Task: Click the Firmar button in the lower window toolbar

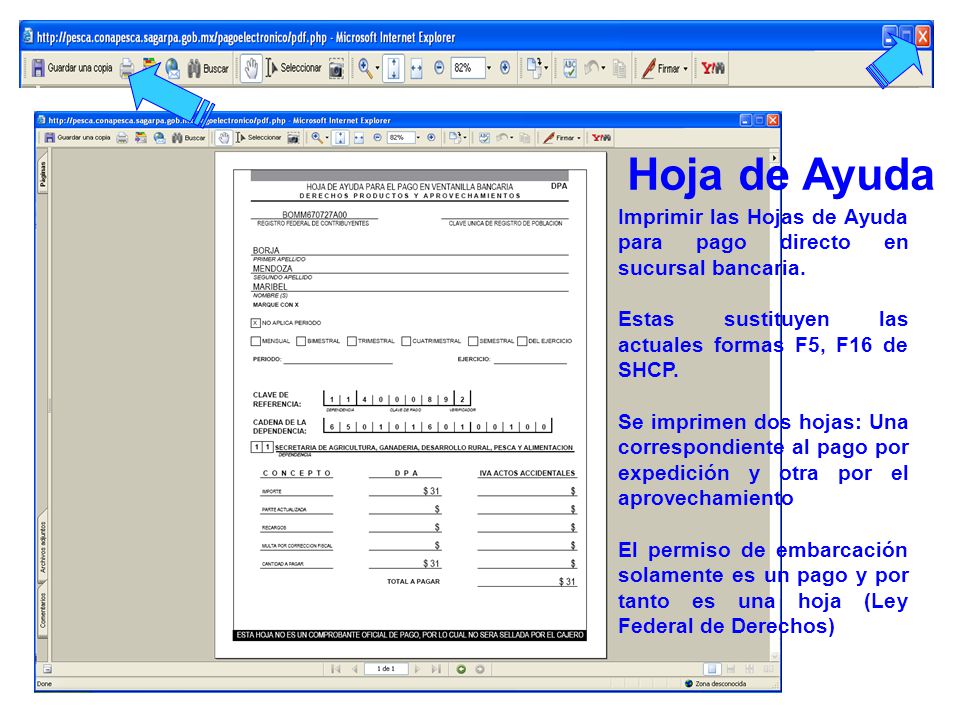Action: [559, 138]
